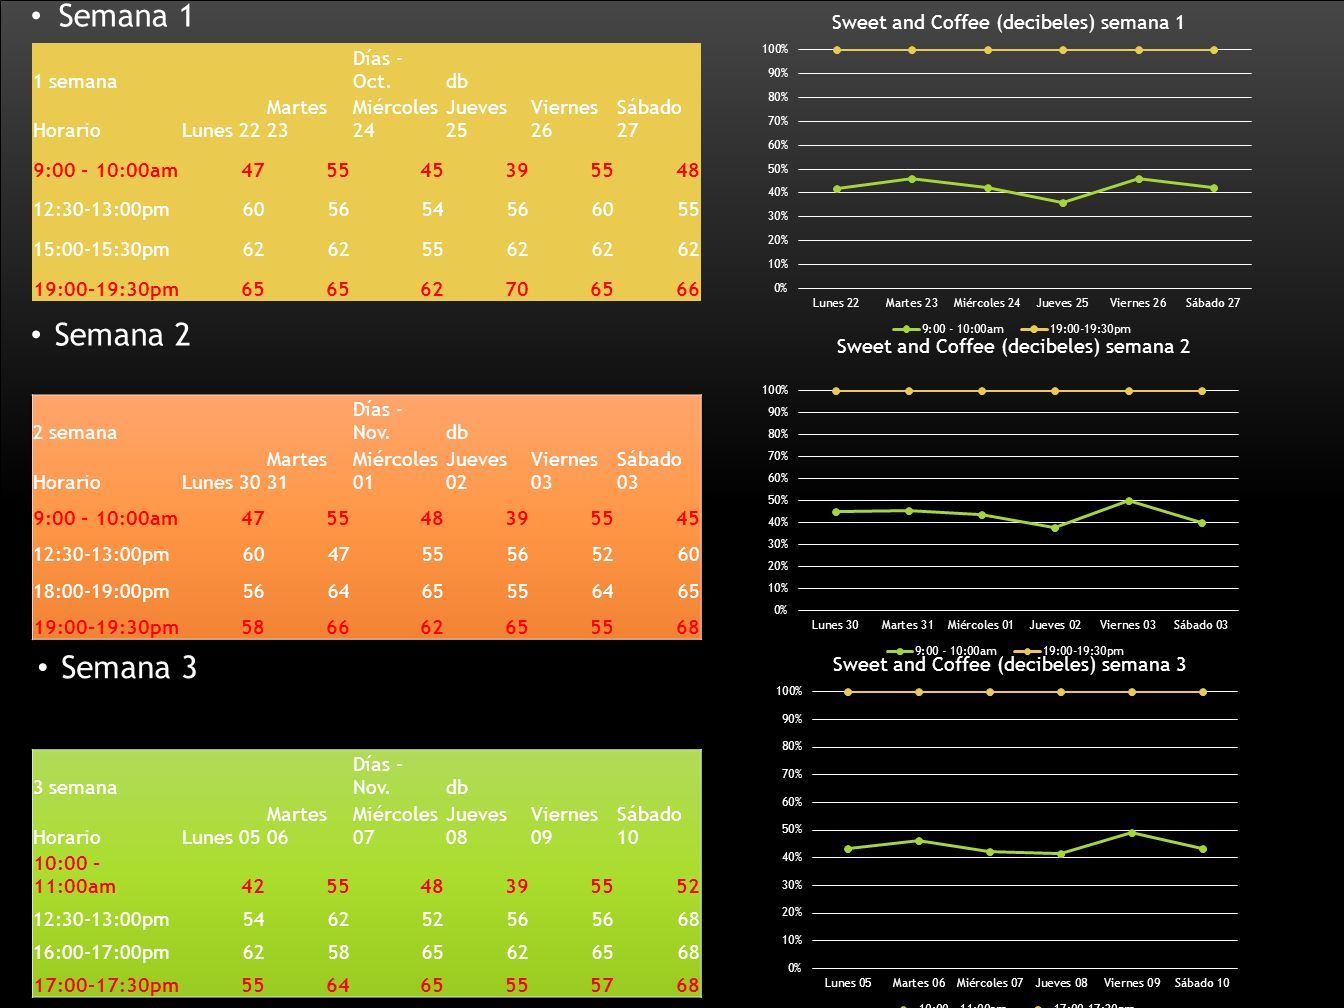Click the value 64 in the green week 3 table
This screenshot has width=1344, height=1008.
[x=338, y=985]
